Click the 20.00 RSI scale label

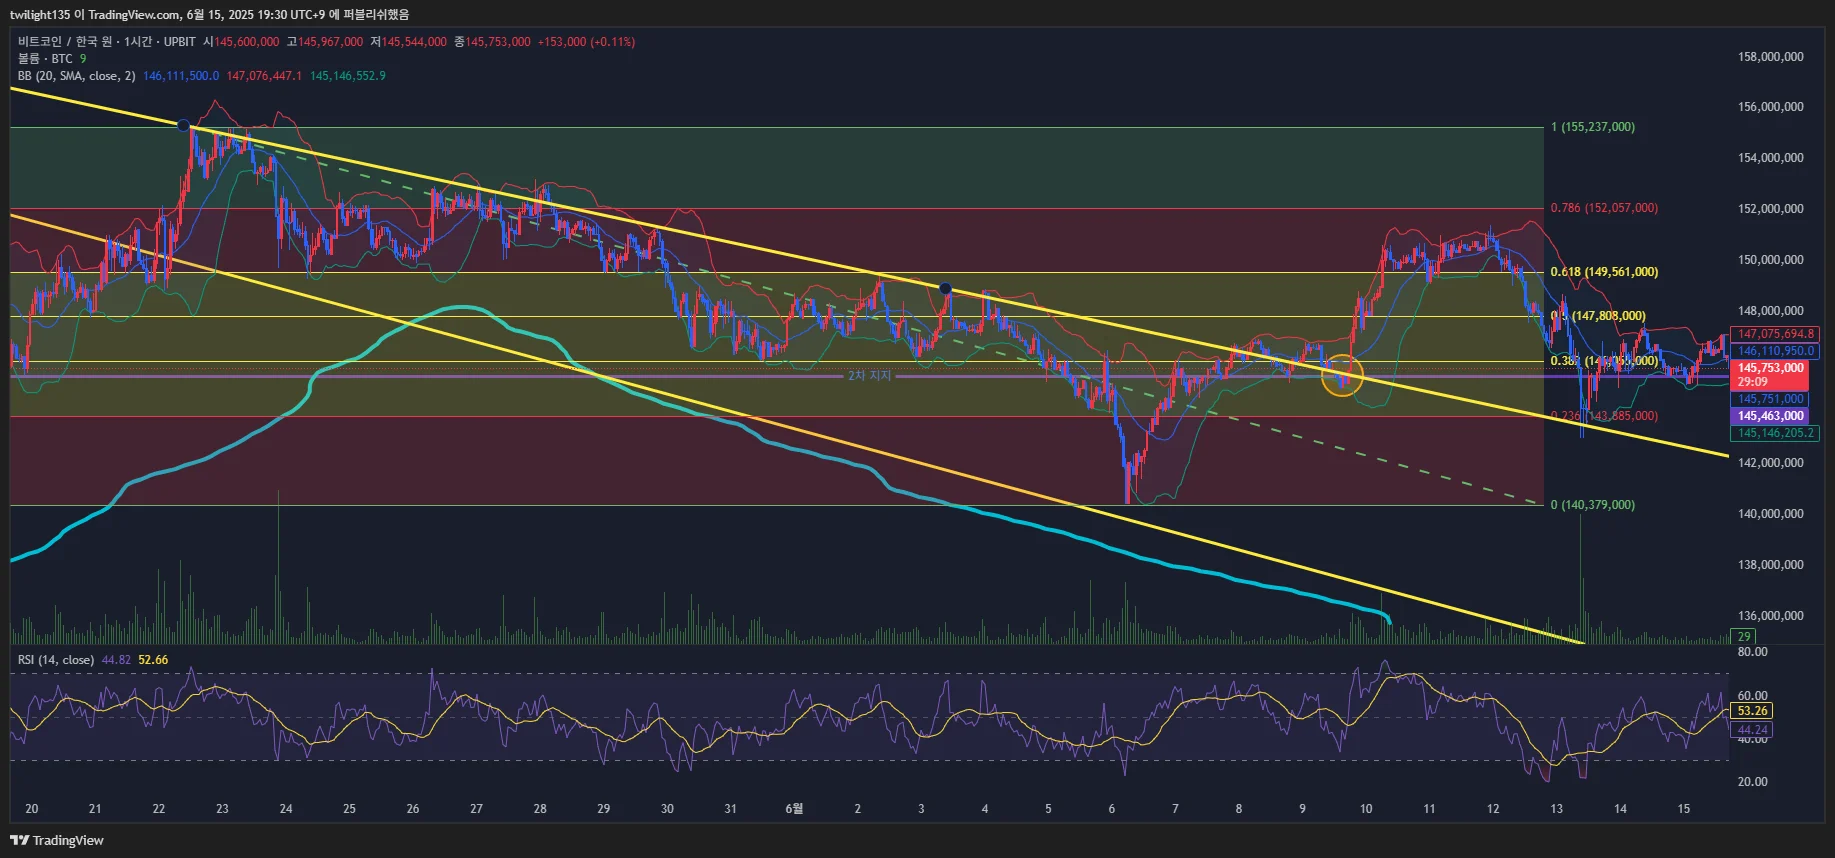(1752, 782)
